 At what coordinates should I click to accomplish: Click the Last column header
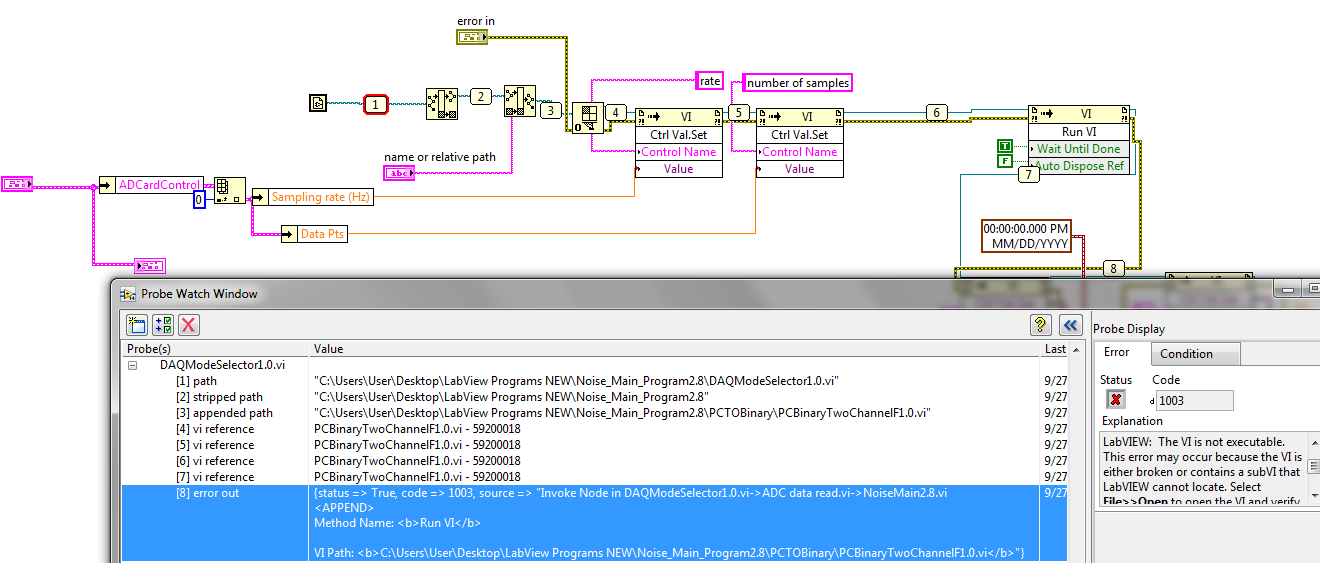pyautogui.click(x=1055, y=349)
